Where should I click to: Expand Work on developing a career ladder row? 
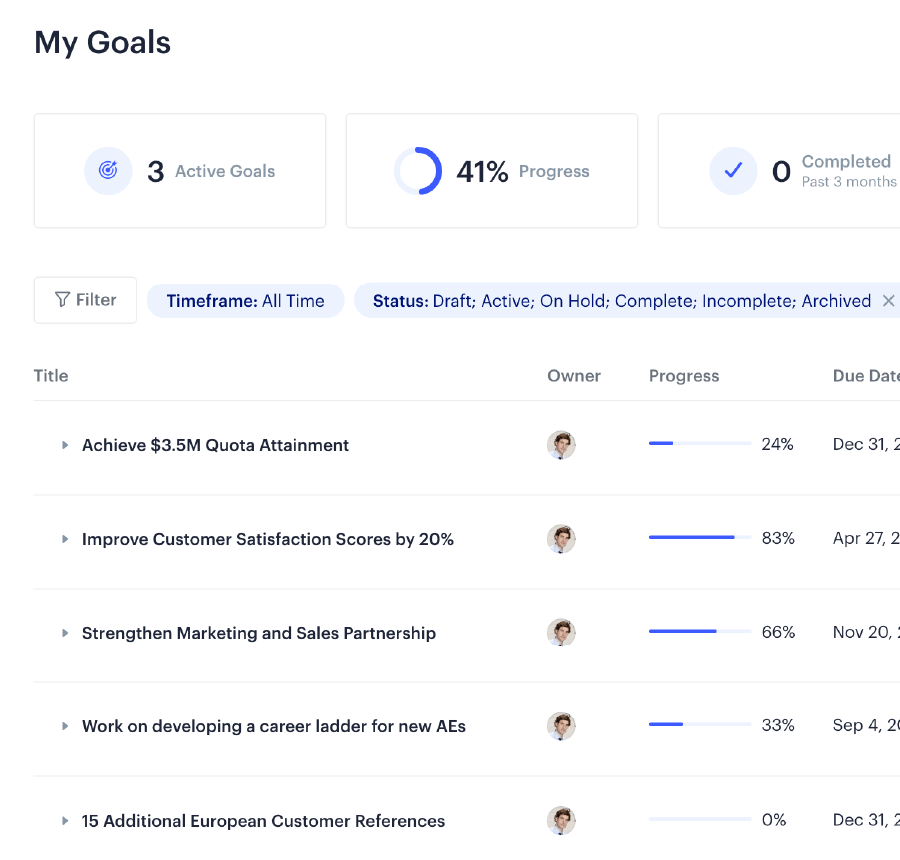point(65,726)
